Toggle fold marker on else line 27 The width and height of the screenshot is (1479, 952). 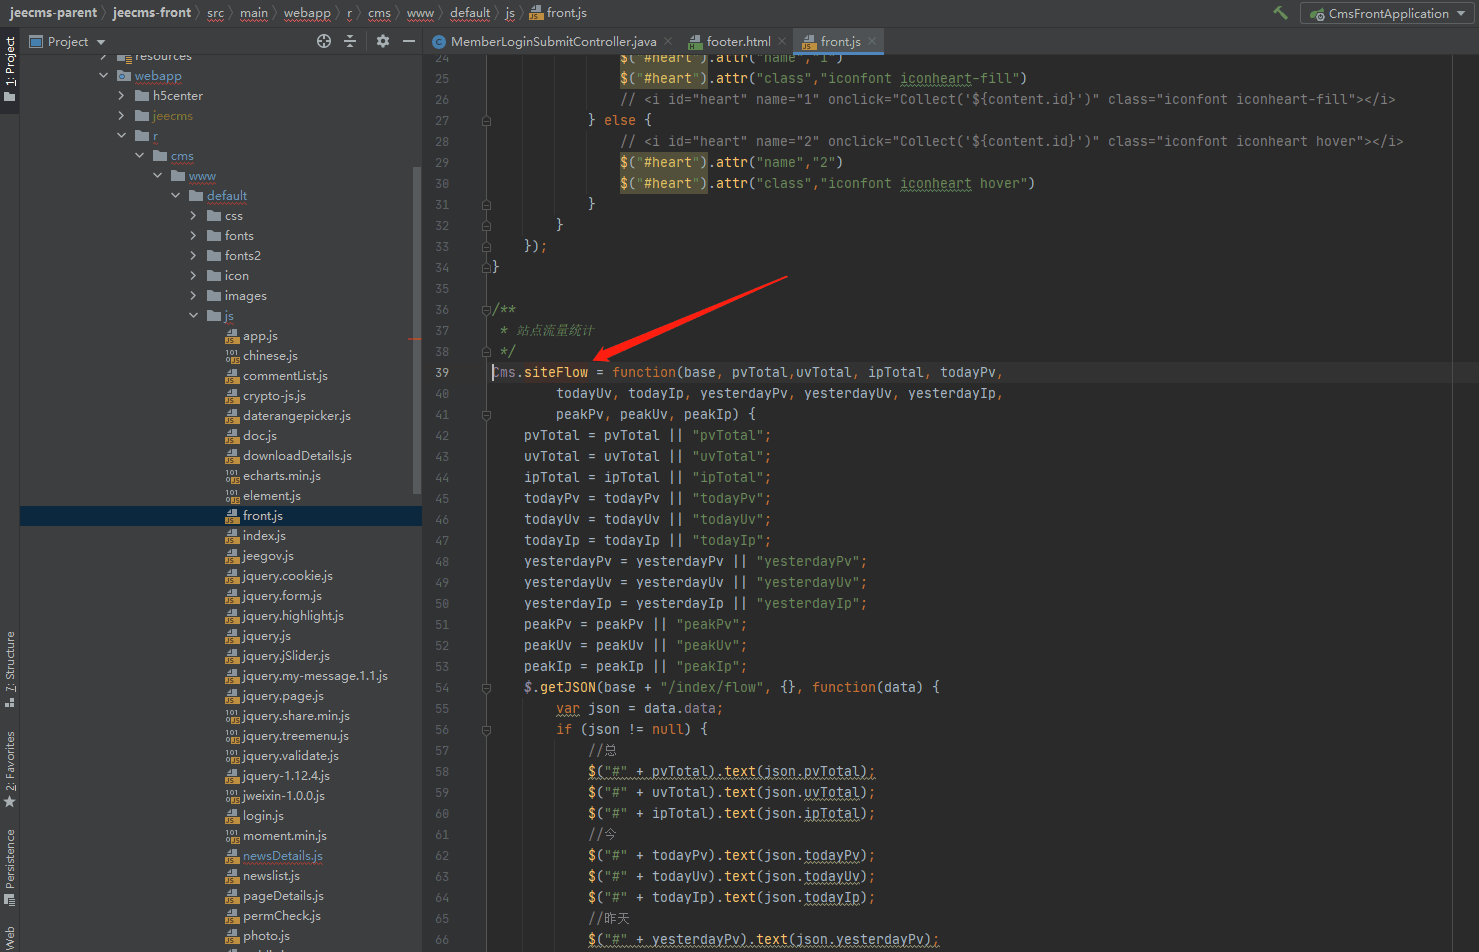(487, 120)
